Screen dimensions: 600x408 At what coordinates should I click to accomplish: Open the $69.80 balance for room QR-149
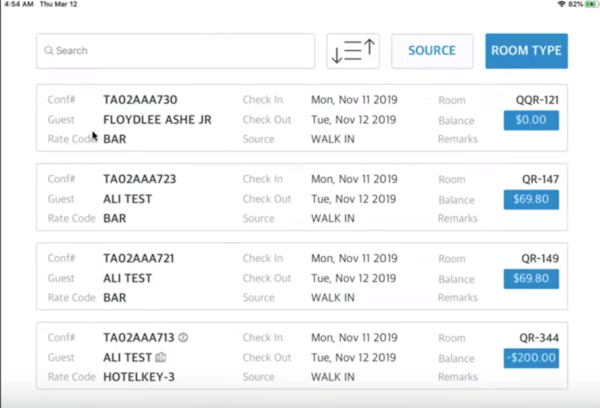click(x=531, y=278)
